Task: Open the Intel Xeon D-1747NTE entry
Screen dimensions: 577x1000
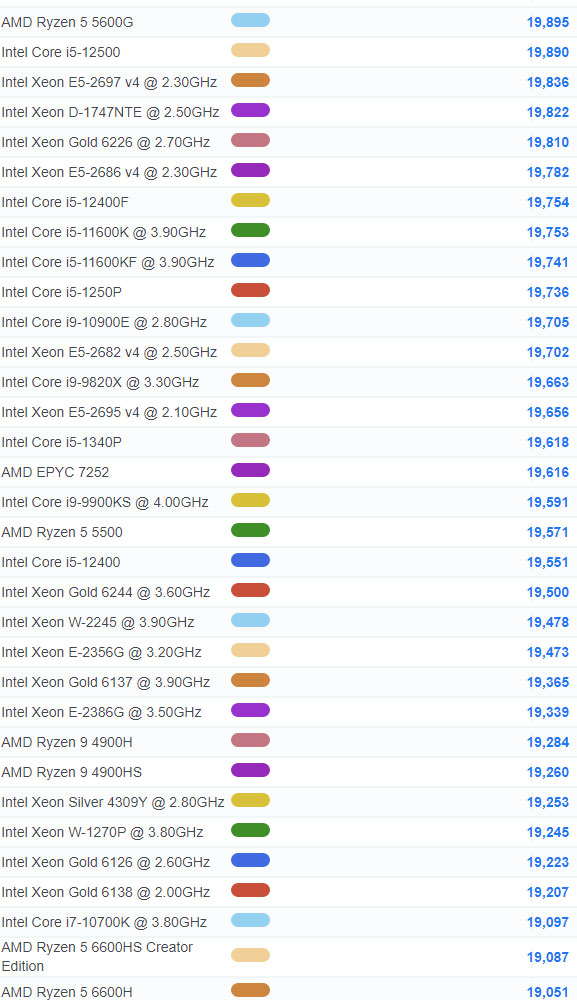Action: coord(110,112)
